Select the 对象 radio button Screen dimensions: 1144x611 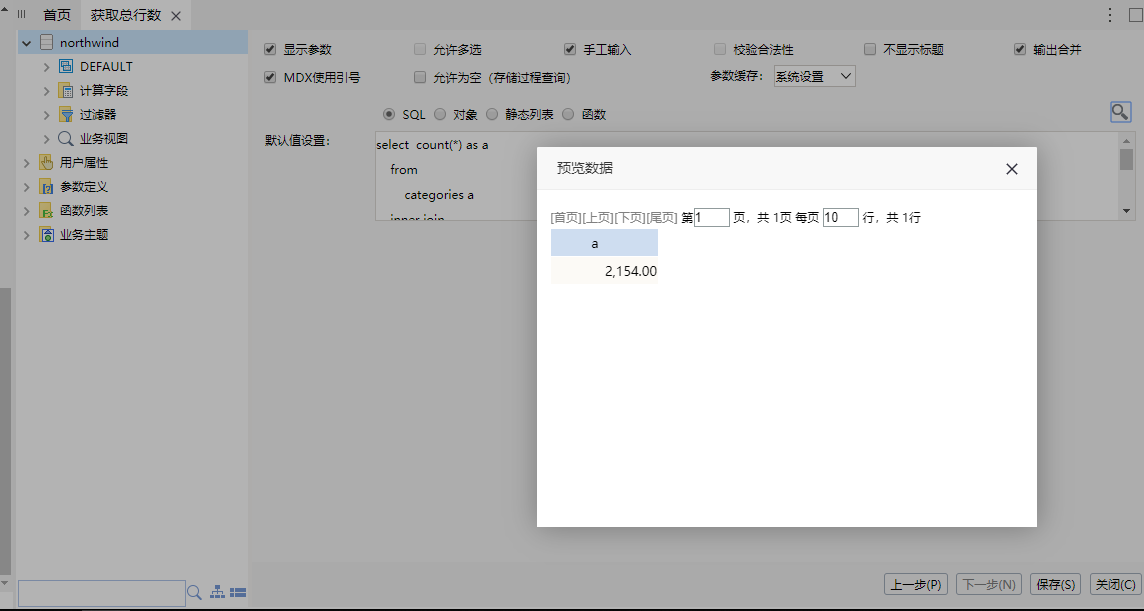coord(440,115)
